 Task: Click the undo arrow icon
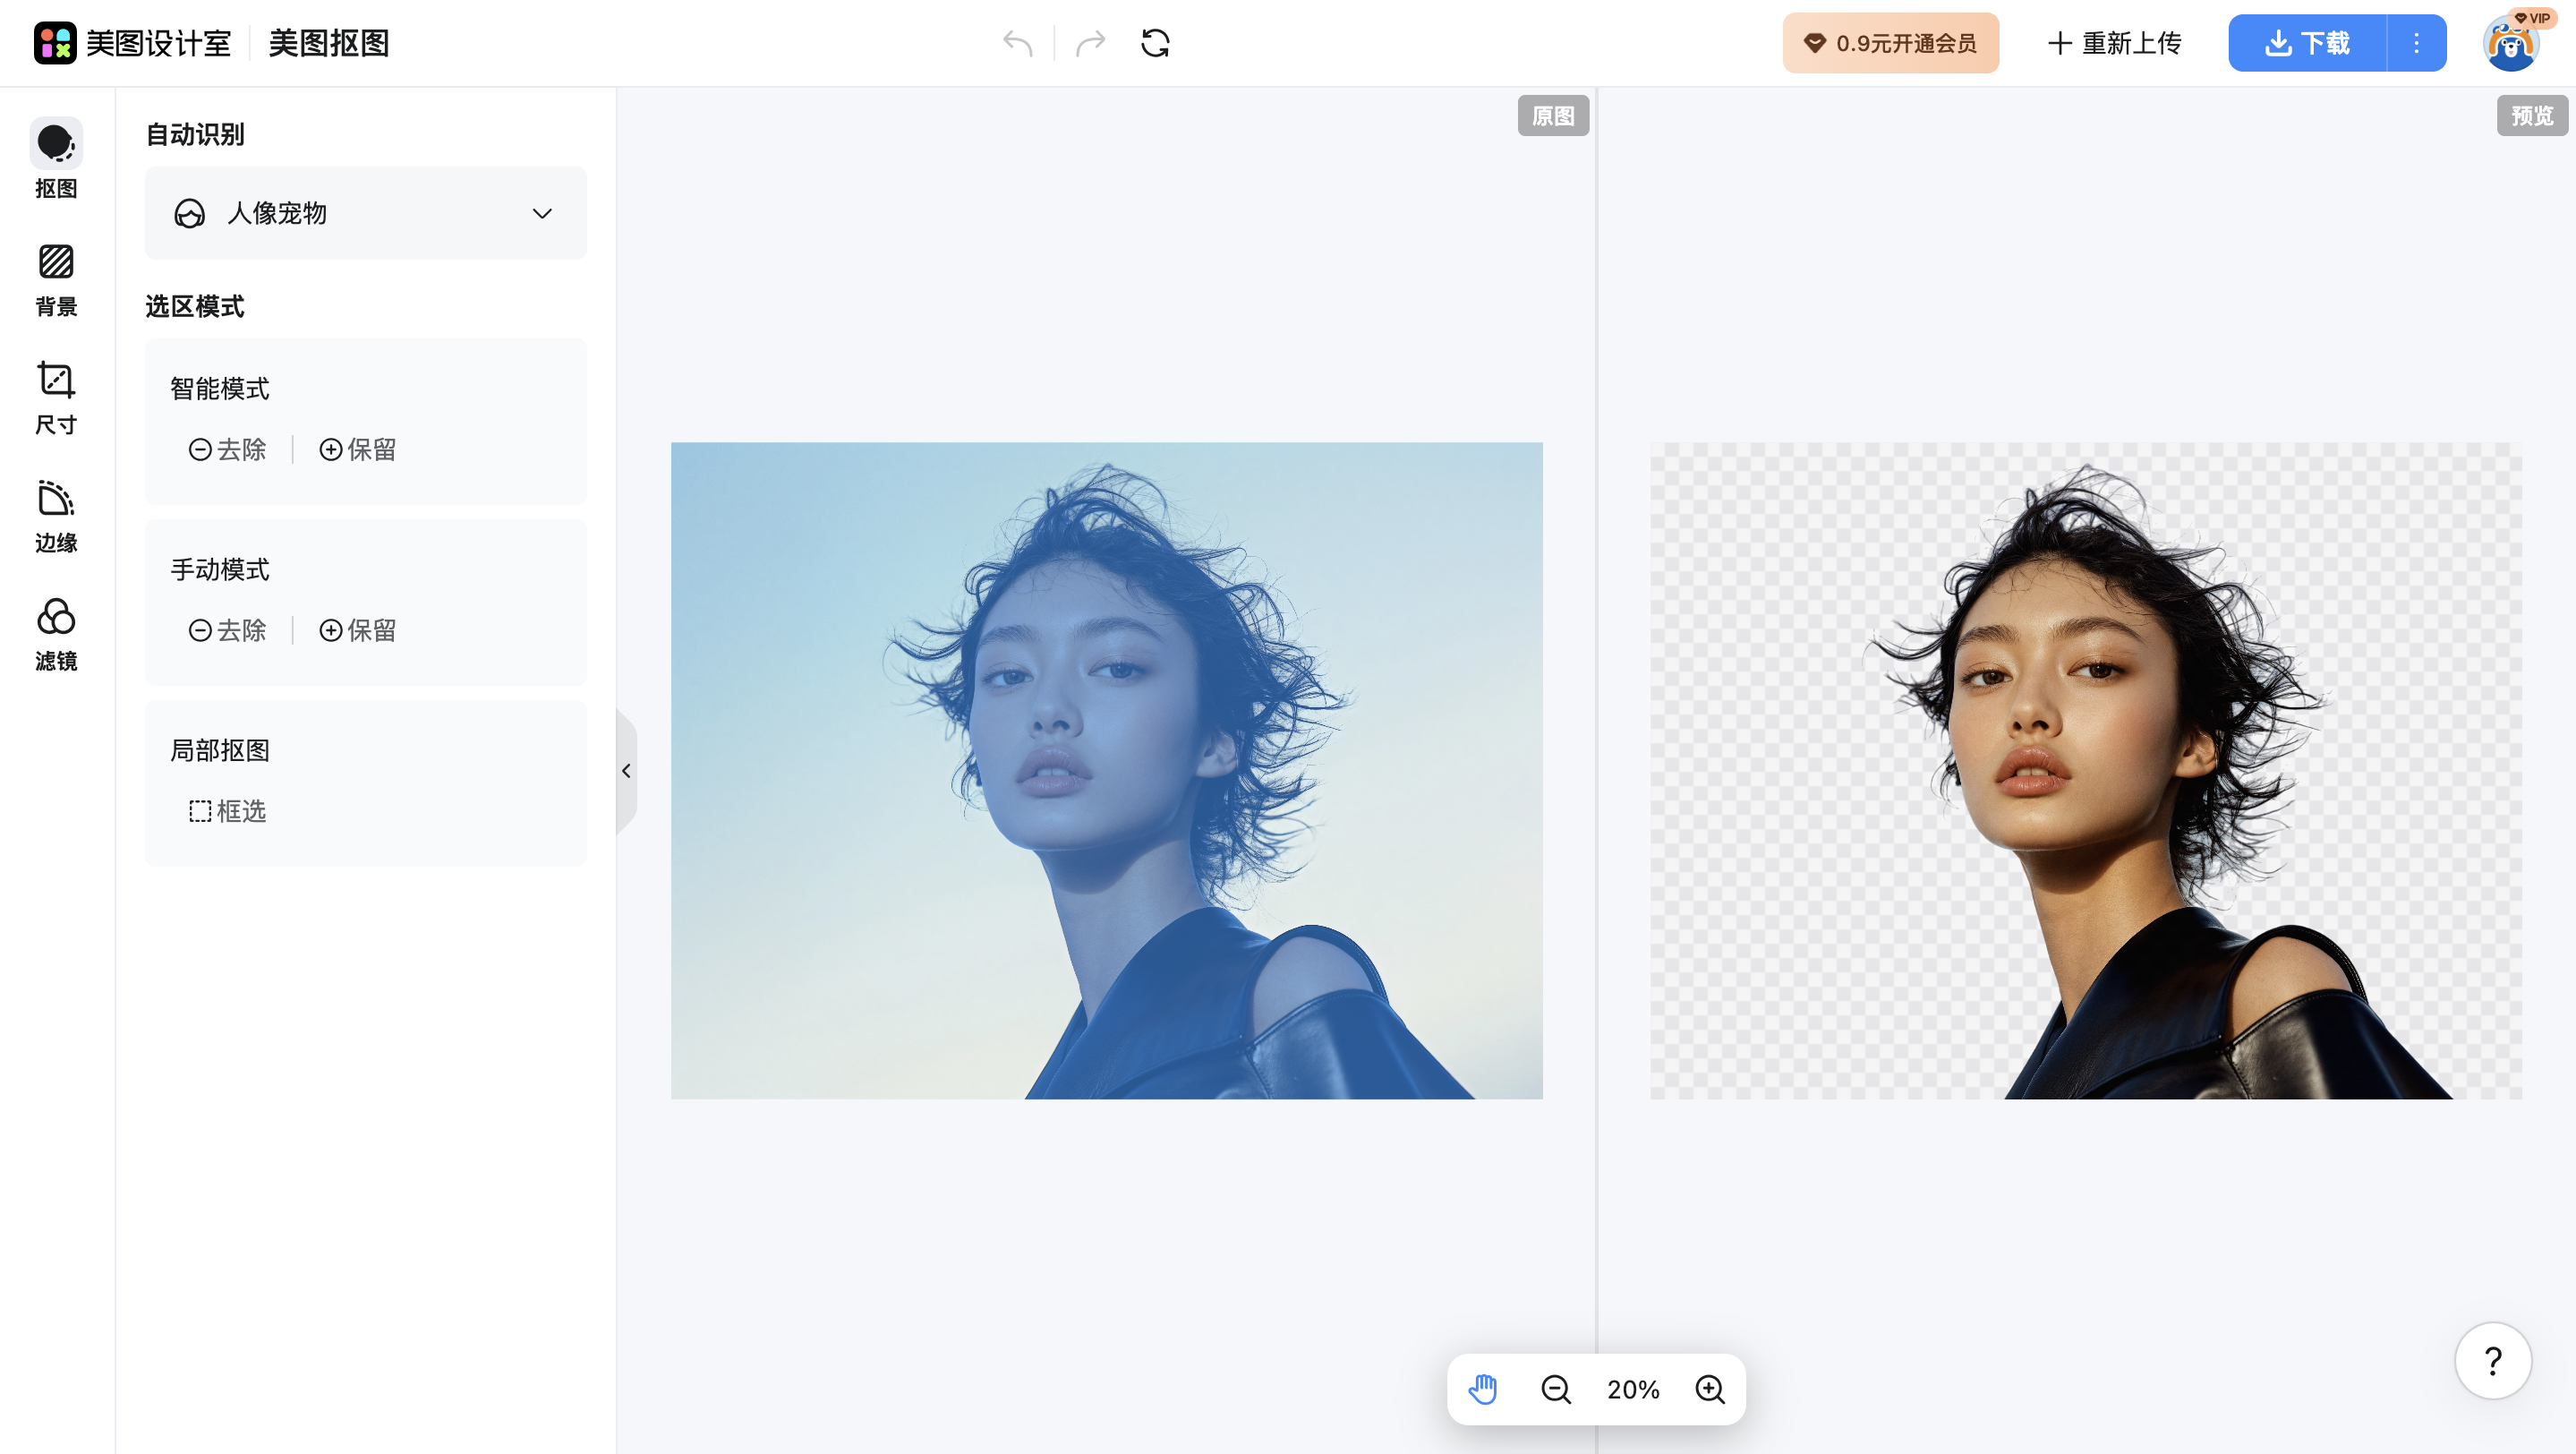click(x=1017, y=43)
